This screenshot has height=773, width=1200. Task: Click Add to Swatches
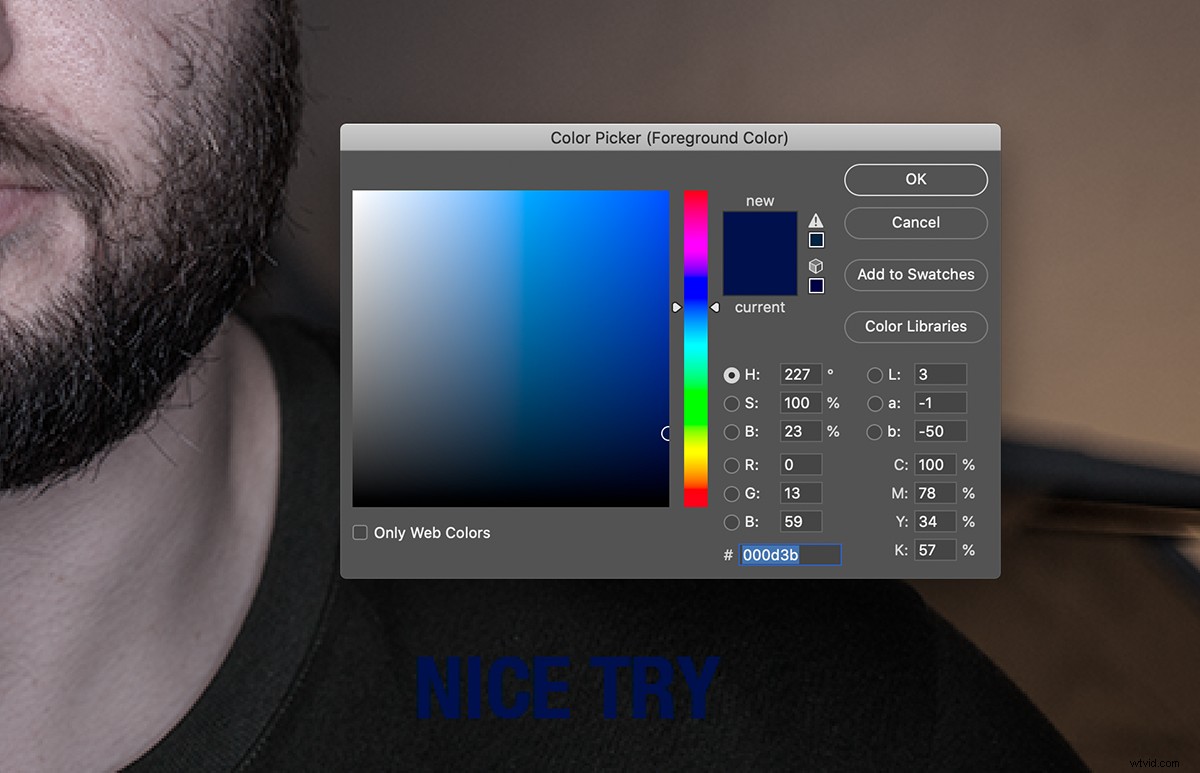click(x=915, y=274)
